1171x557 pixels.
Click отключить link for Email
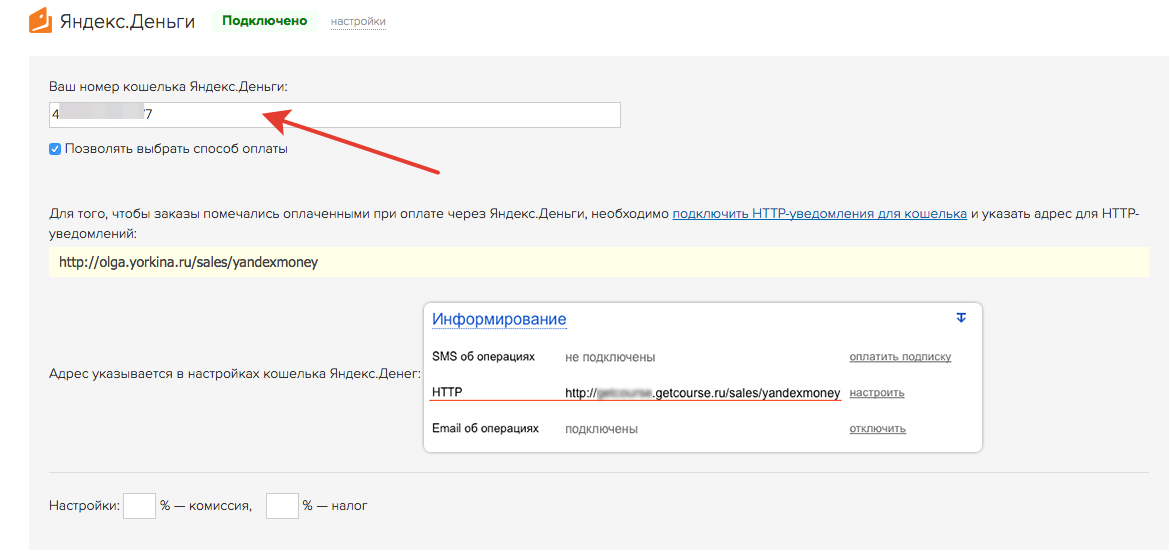tap(878, 429)
